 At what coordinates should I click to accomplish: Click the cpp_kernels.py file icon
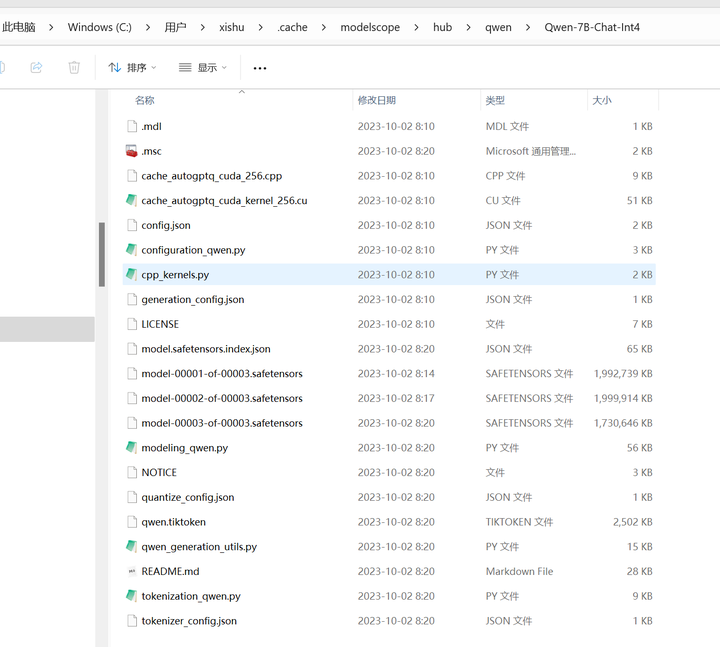(x=132, y=275)
